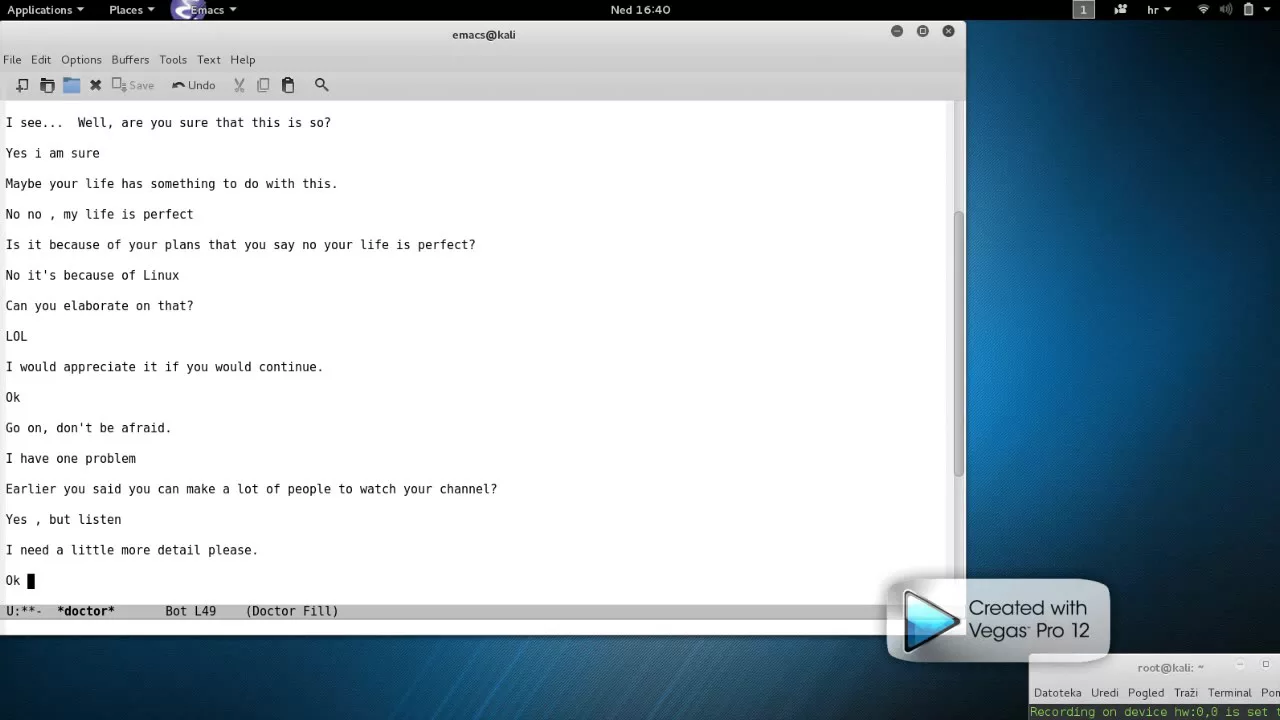Image resolution: width=1280 pixels, height=720 pixels.
Task: Open the Emacs Edit menu
Action: [41, 60]
